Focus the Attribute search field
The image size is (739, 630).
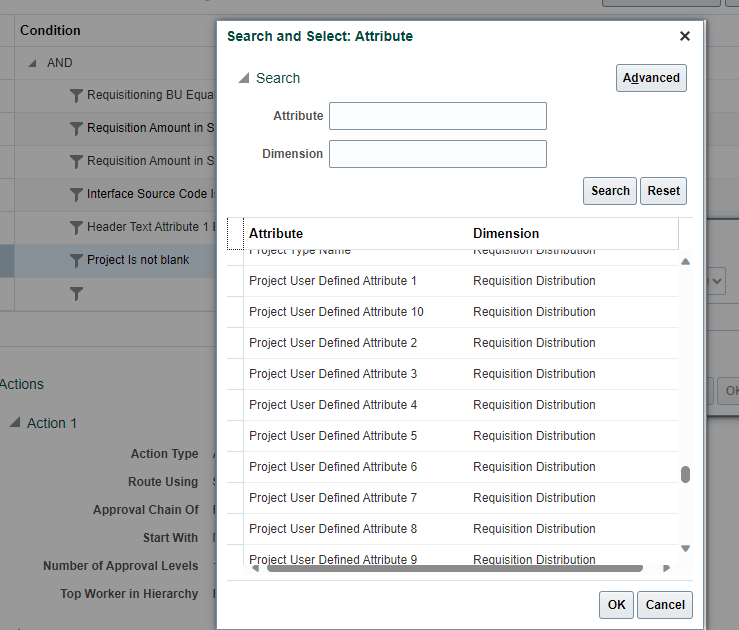[438, 116]
